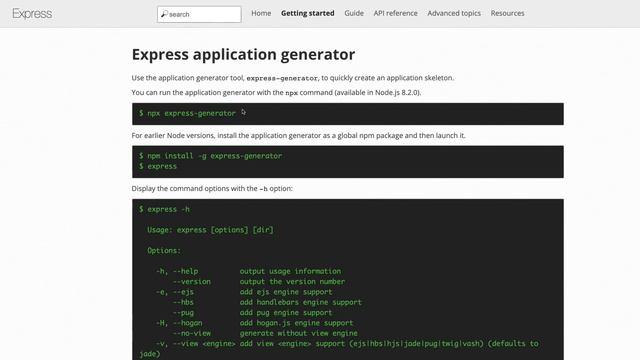The height and width of the screenshot is (360, 640).
Task: Click the '$ express -h' command
Action: click(164, 209)
